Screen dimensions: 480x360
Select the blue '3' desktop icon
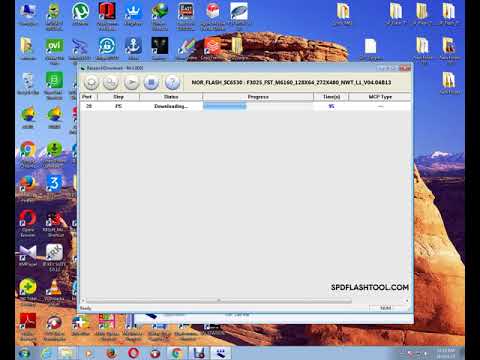54,185
